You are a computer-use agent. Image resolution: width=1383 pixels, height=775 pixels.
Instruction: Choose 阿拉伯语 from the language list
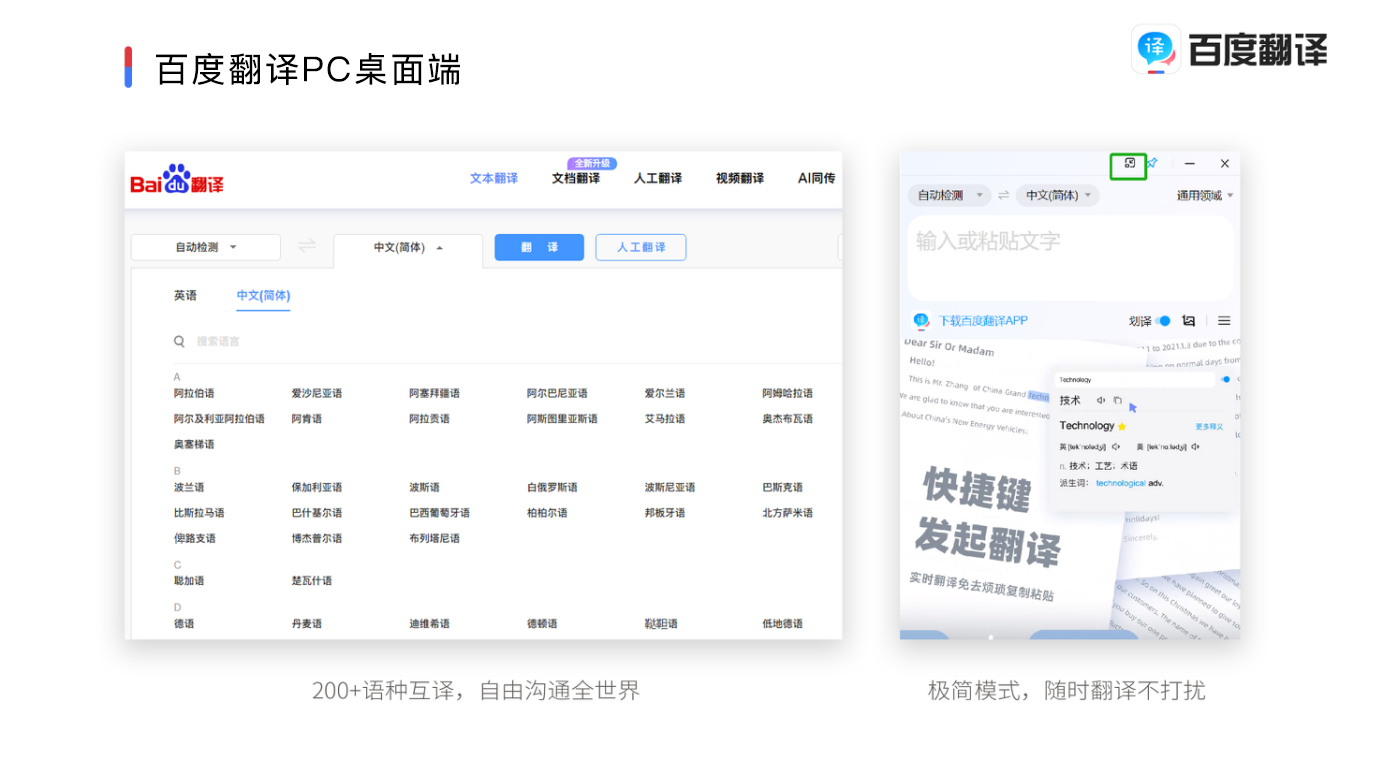click(194, 393)
